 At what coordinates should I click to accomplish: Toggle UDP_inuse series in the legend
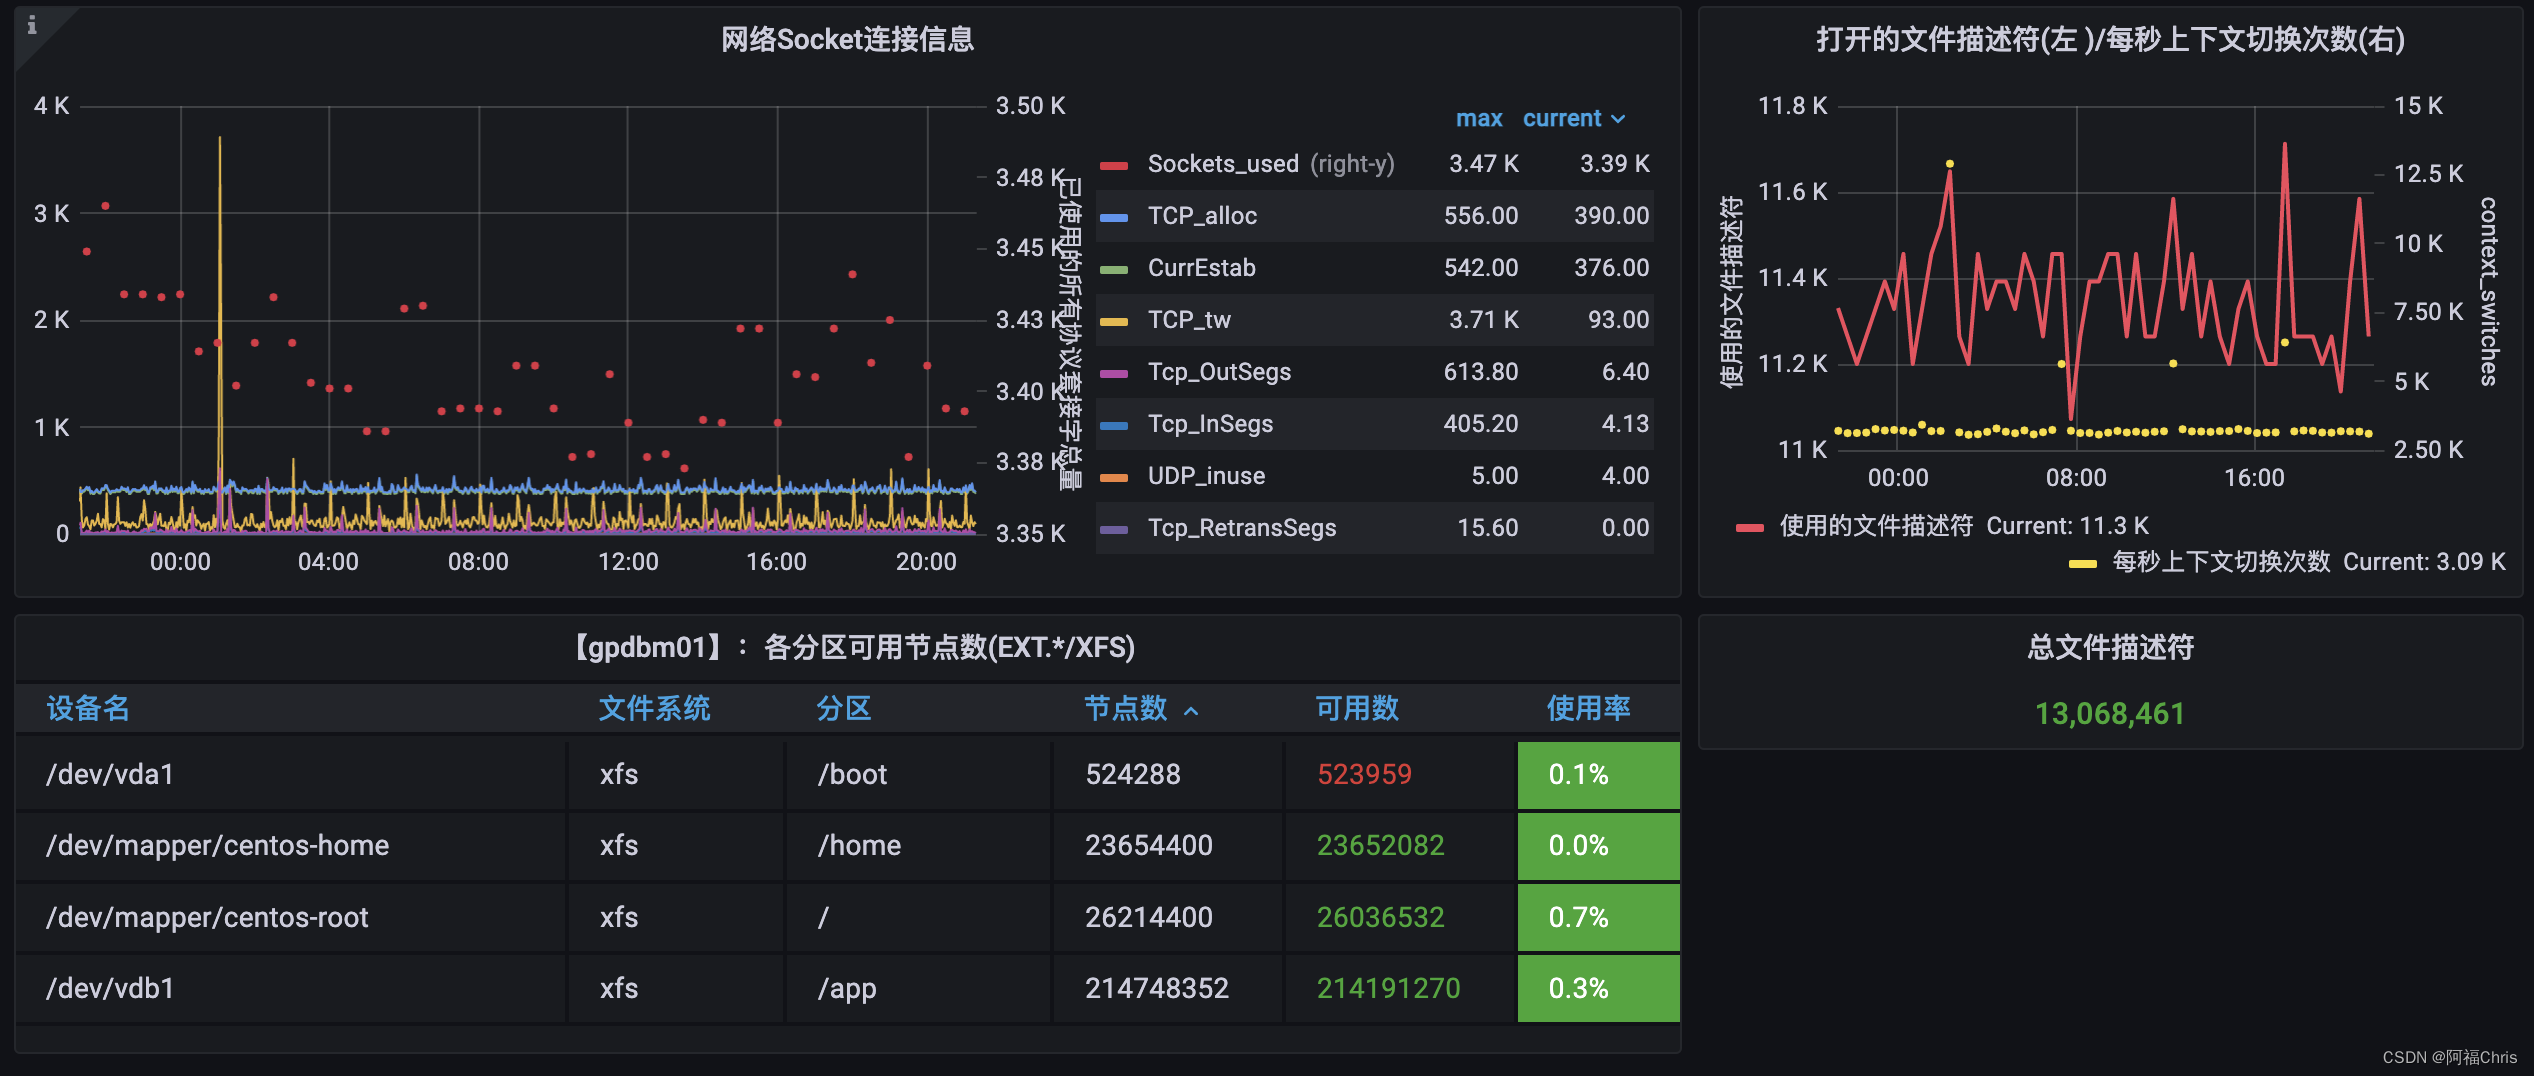click(x=1206, y=476)
